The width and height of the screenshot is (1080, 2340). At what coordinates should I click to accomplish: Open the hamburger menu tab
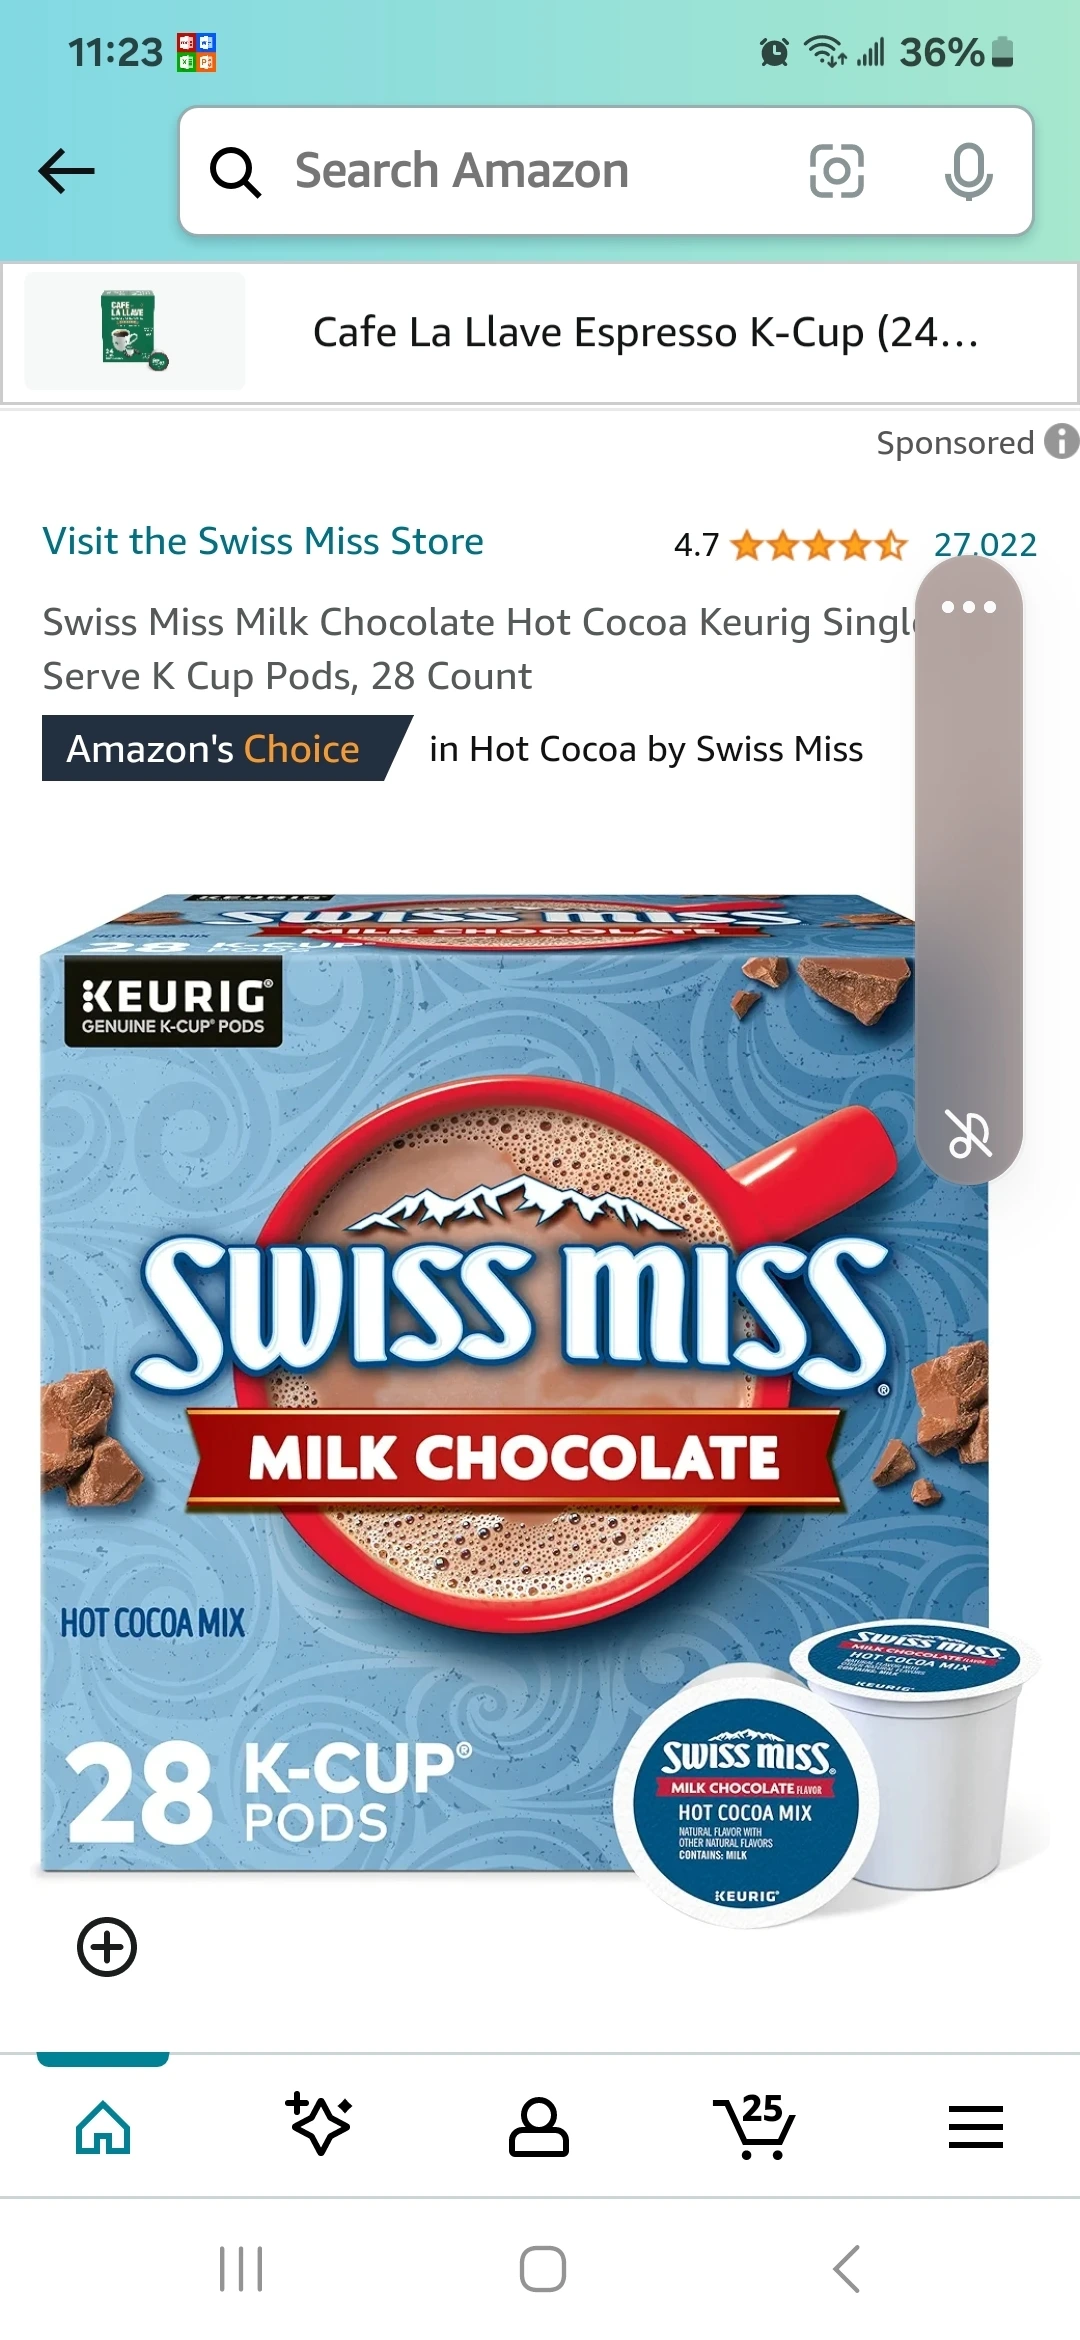coord(975,2126)
